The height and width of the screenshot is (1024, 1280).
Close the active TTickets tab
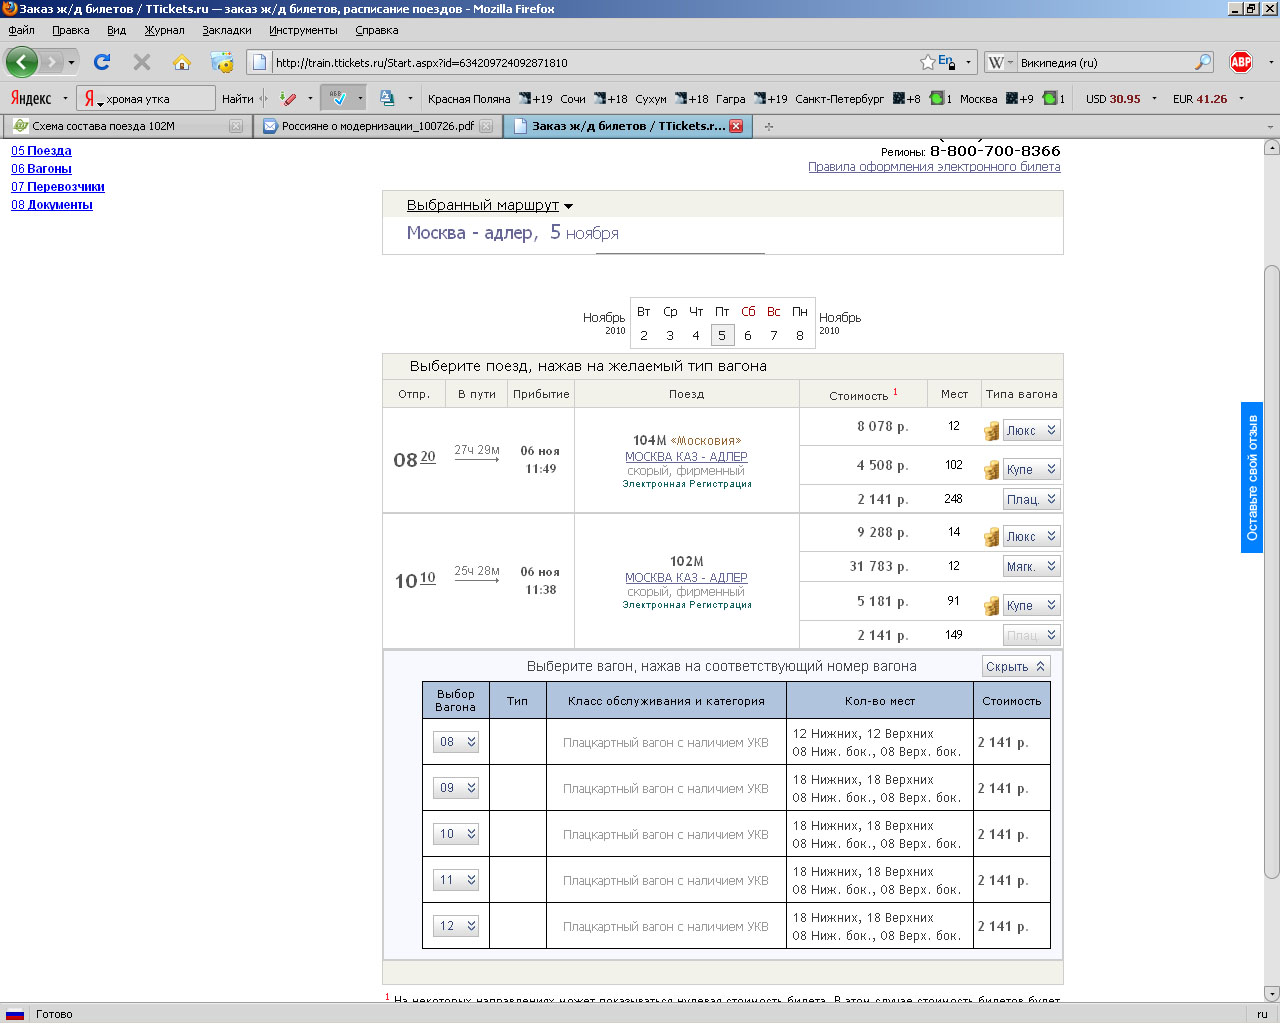click(x=736, y=126)
